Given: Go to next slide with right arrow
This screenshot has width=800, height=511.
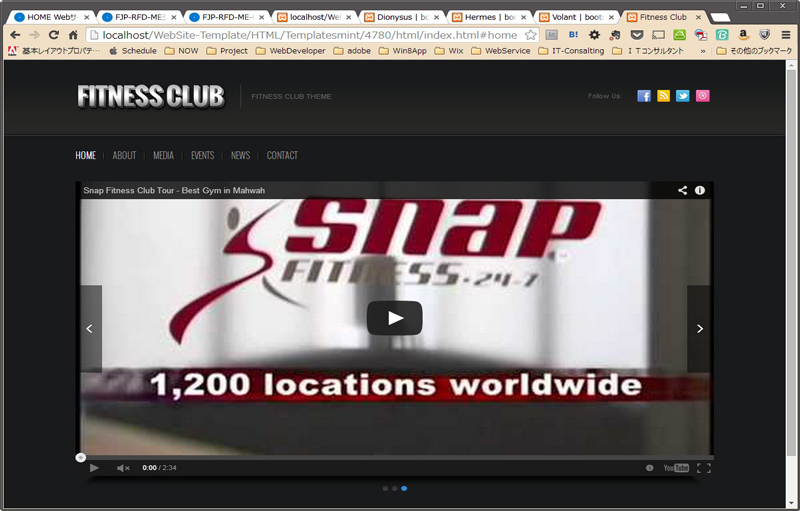Looking at the screenshot, I should (x=699, y=329).
